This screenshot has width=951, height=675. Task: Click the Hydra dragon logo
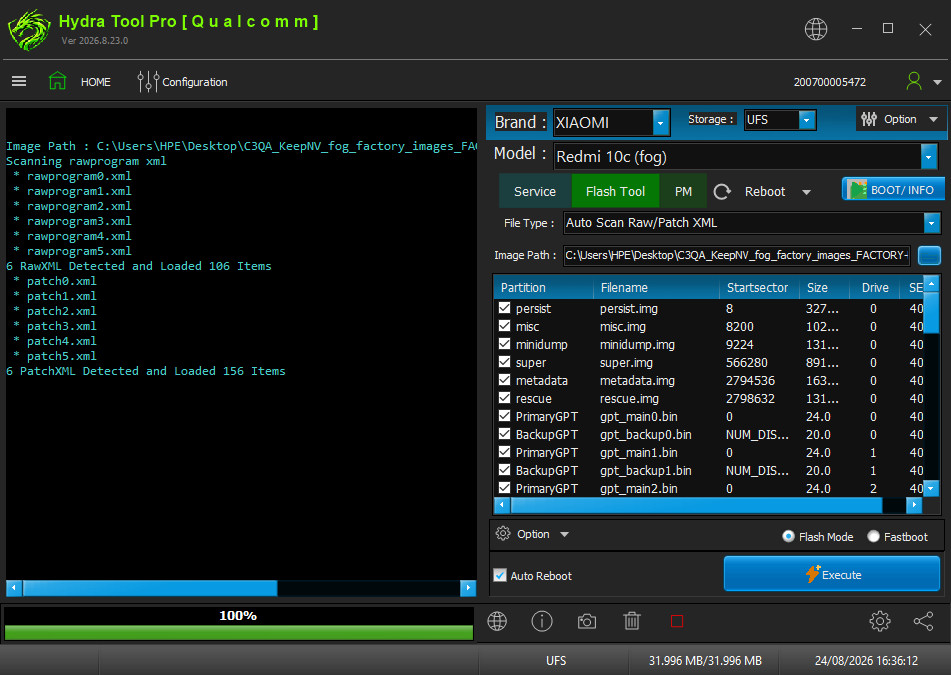tap(29, 30)
